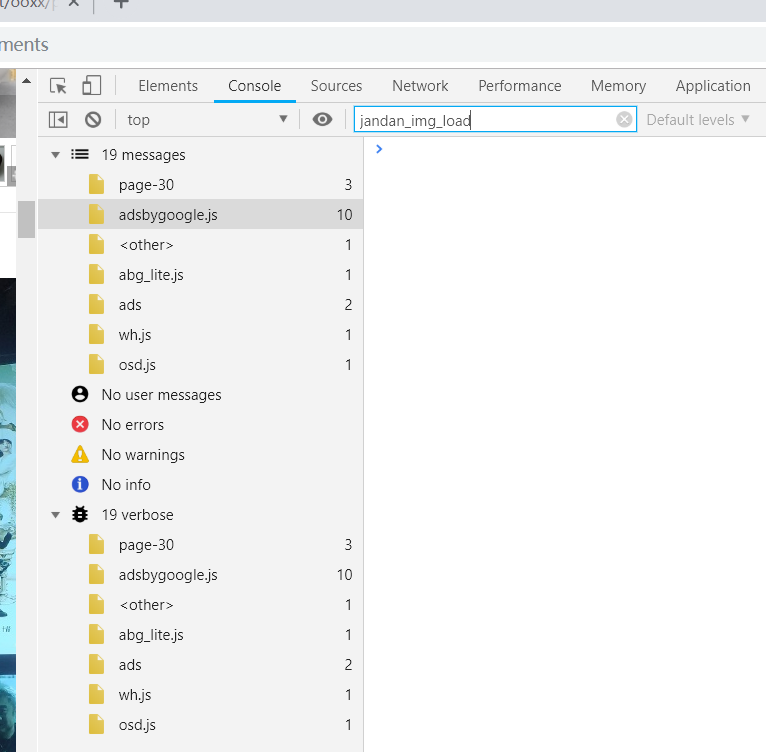The width and height of the screenshot is (766, 752).
Task: Switch to the Sources tab
Action: 336,86
